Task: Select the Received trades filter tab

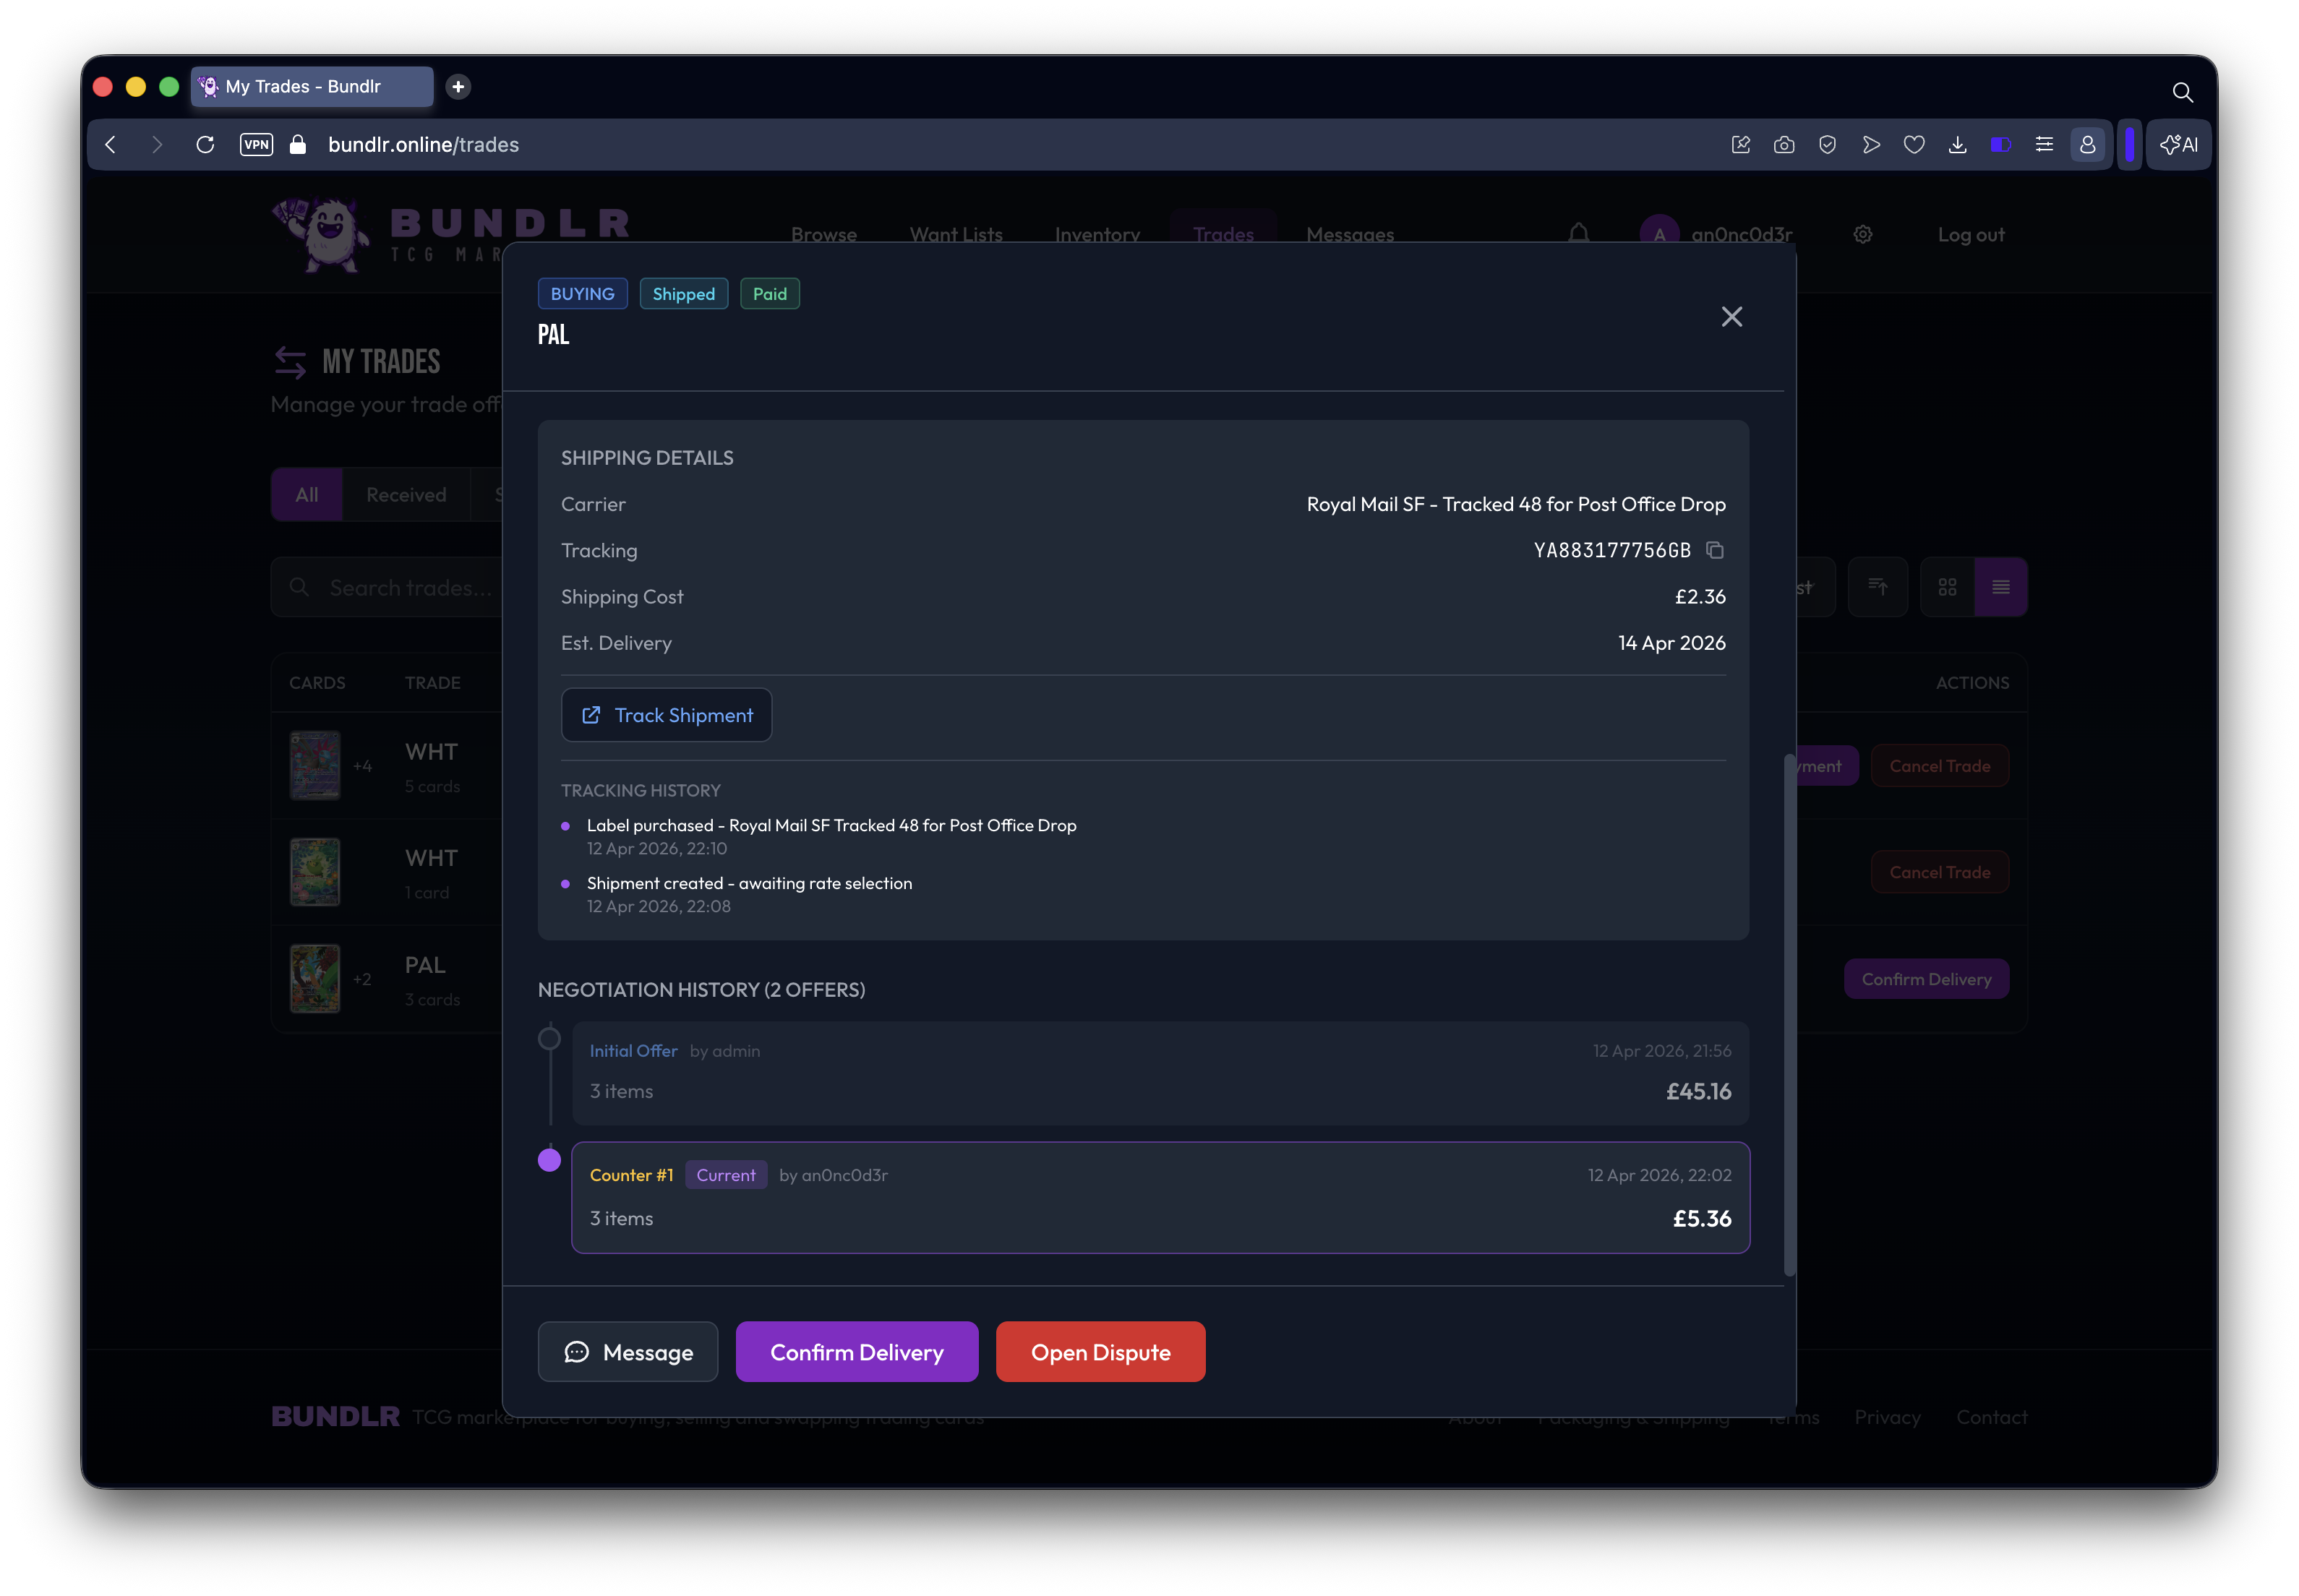Action: pyautogui.click(x=406, y=494)
